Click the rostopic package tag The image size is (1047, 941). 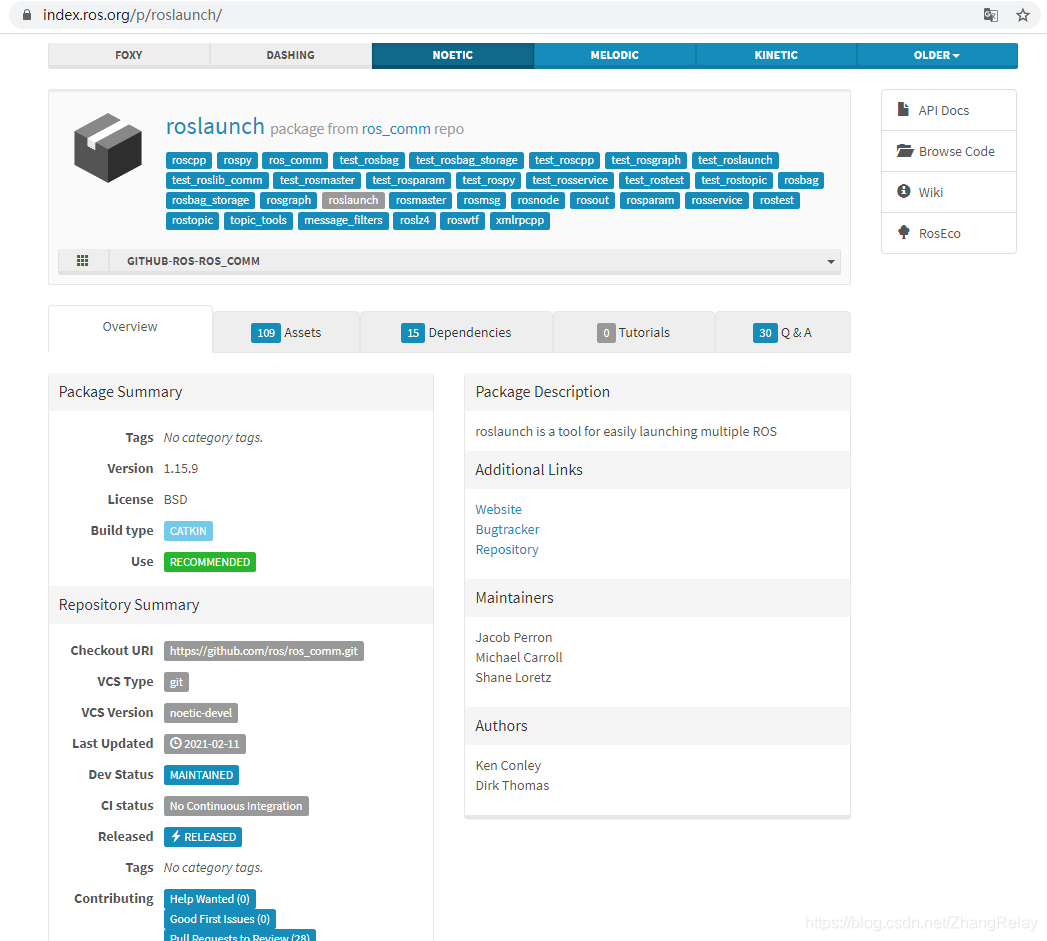(192, 220)
